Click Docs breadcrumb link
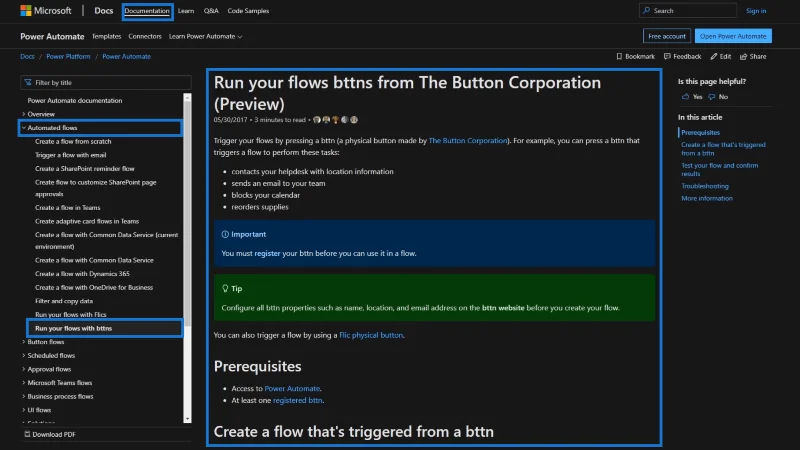 tap(27, 57)
